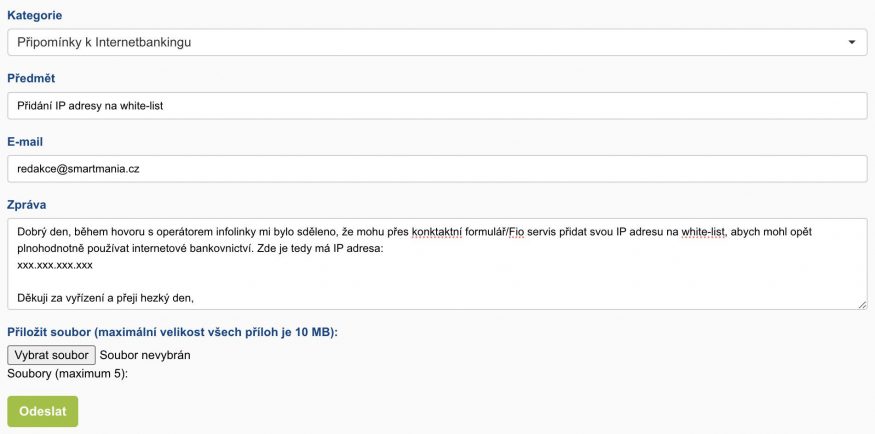Click the underlined 'white-list' word in the message body
The height and width of the screenshot is (434, 875).
pos(705,232)
